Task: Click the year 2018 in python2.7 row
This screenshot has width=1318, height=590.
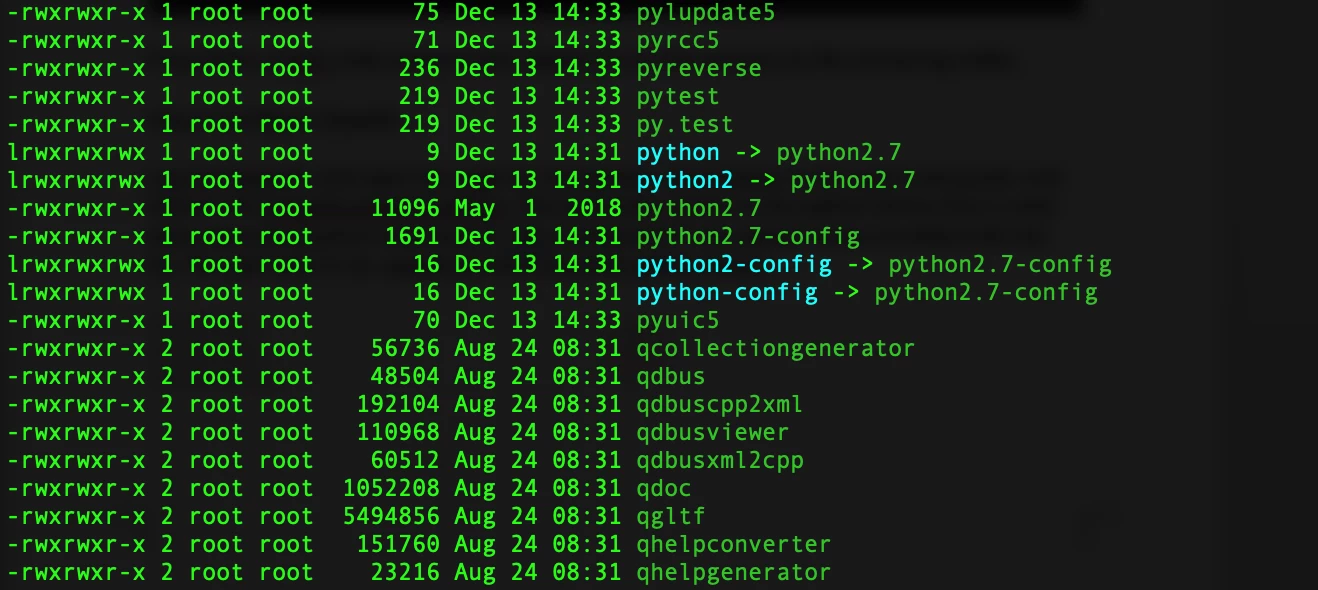Action: (594, 209)
